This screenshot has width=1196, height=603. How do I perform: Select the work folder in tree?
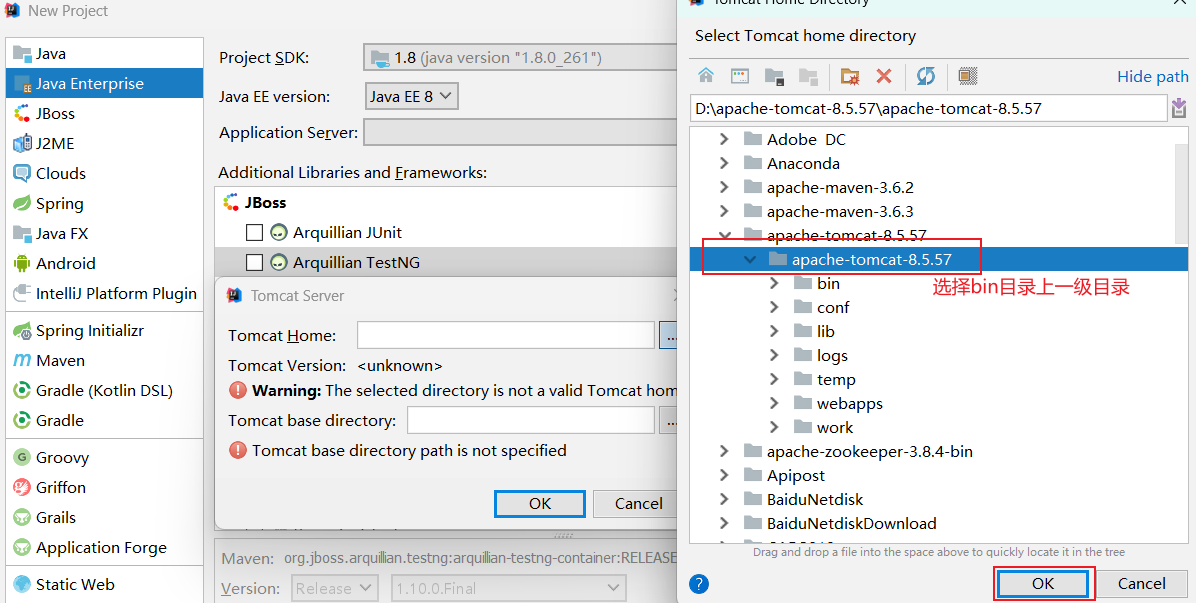pos(834,428)
